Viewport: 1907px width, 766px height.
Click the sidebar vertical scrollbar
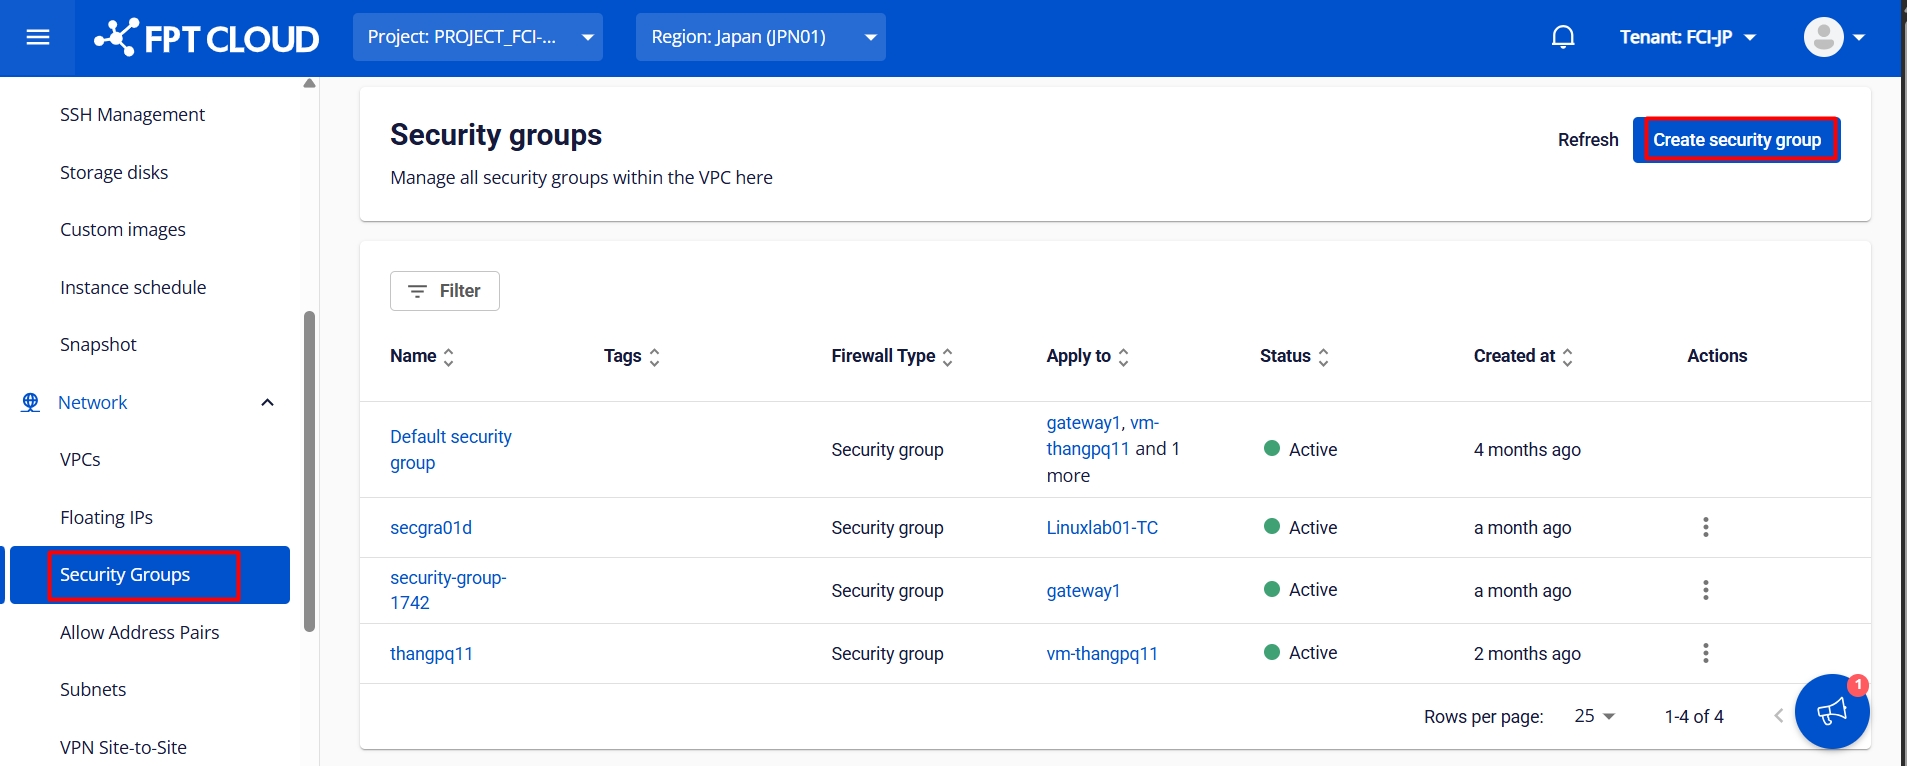309,470
